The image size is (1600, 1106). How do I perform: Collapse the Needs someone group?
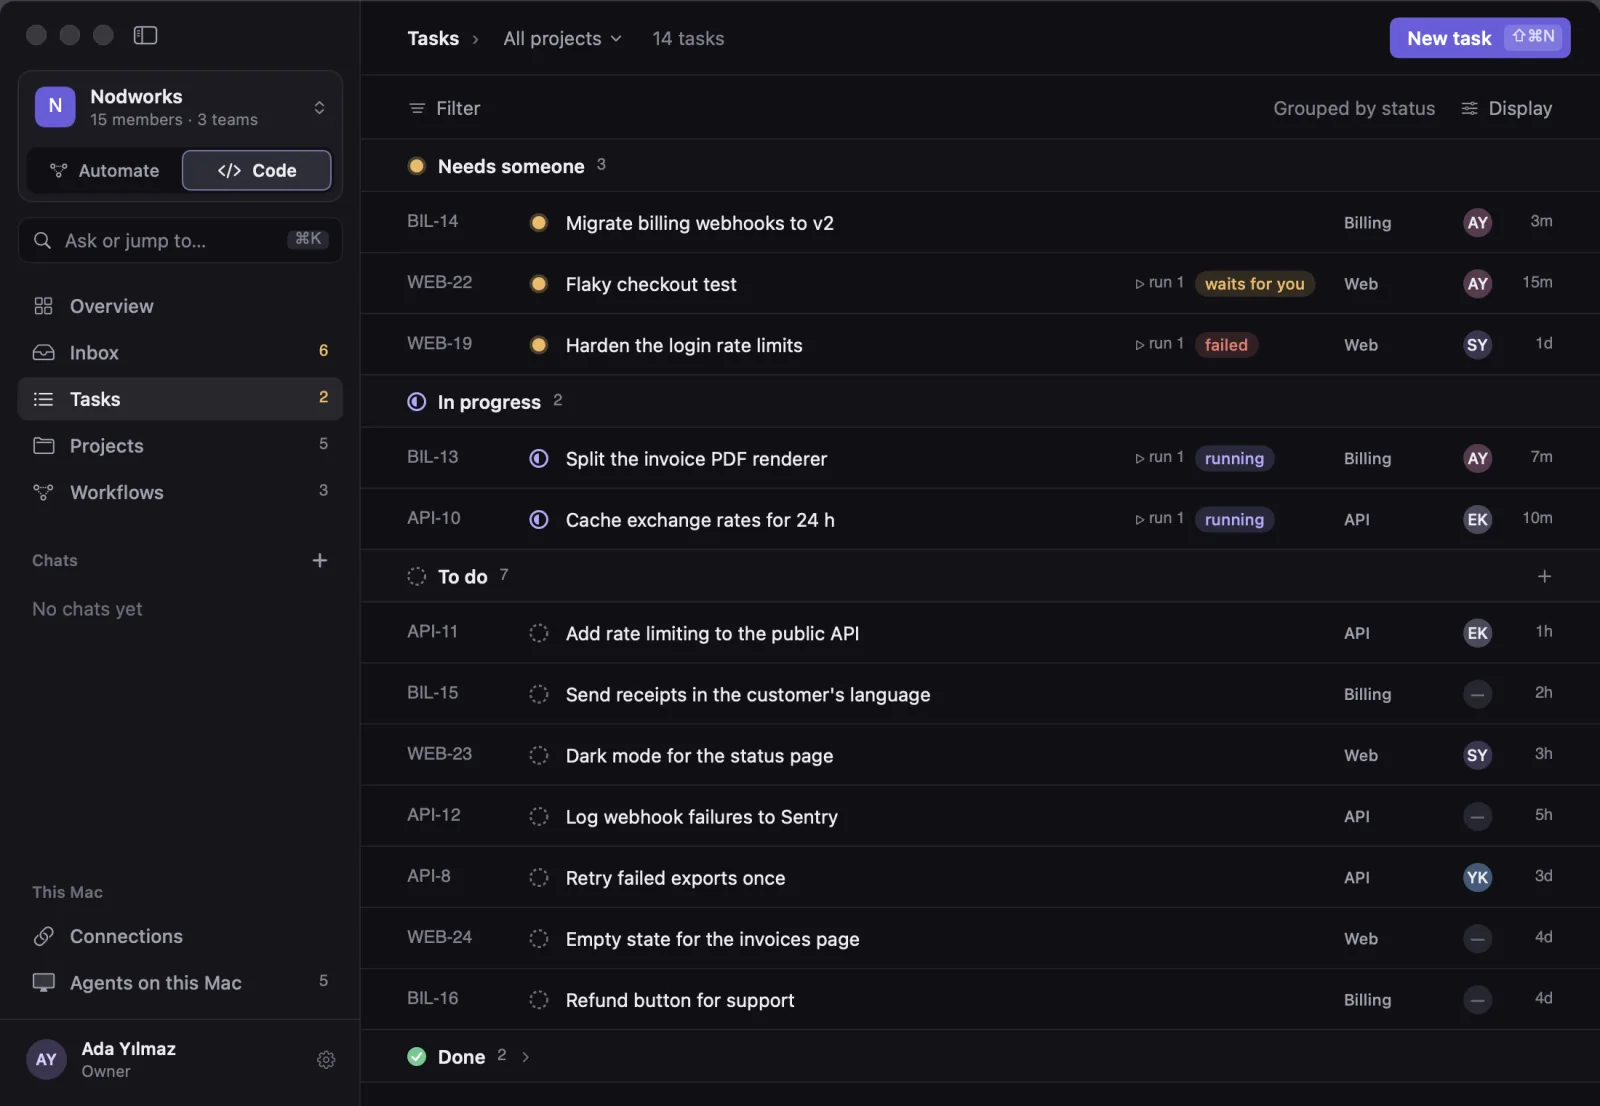[510, 166]
